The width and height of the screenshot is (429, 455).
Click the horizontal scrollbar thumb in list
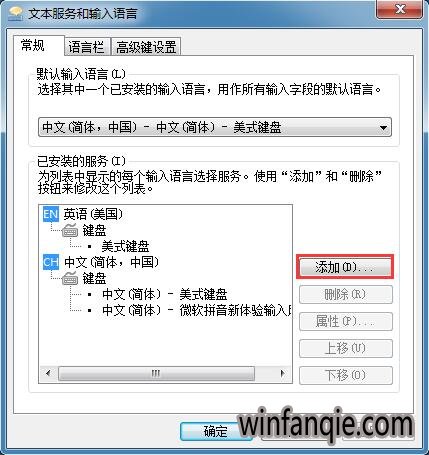click(156, 373)
